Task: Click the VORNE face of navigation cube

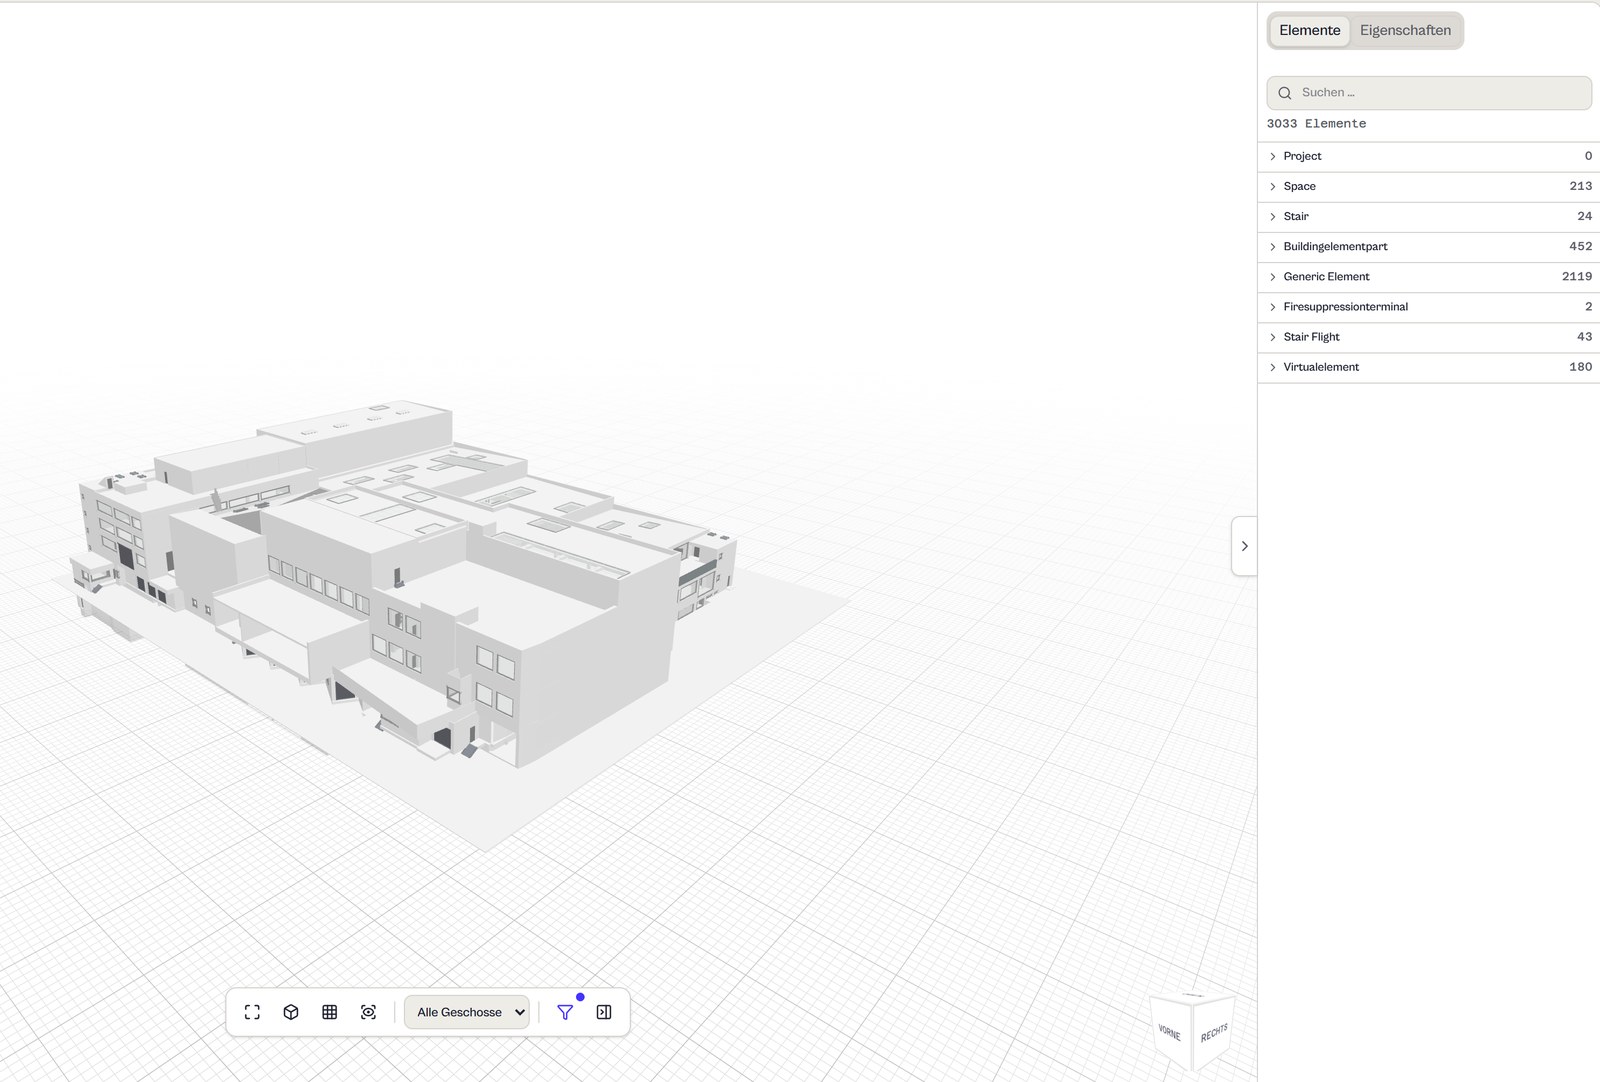Action: [x=1170, y=1032]
